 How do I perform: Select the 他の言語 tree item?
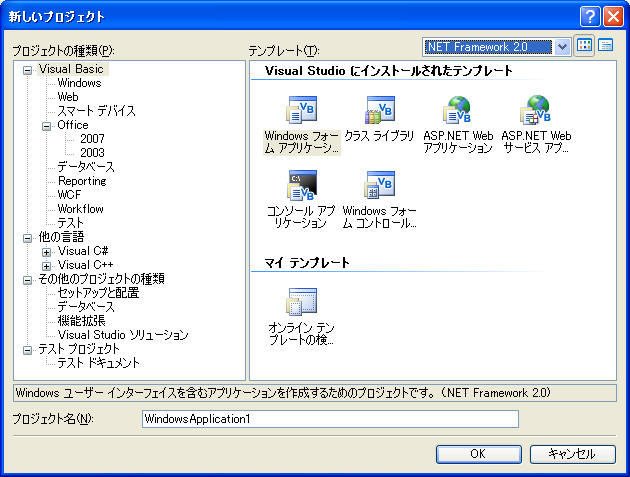[x=61, y=237]
